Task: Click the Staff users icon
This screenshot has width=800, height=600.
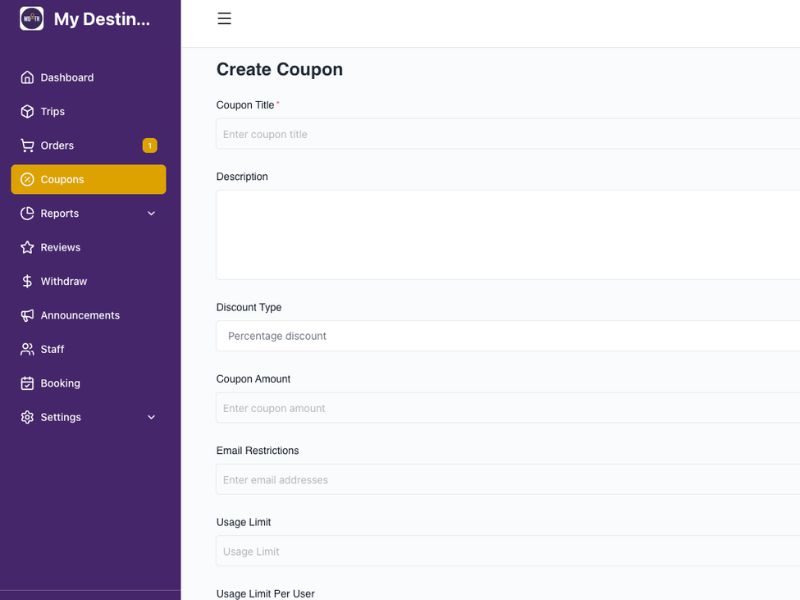Action: coord(27,349)
